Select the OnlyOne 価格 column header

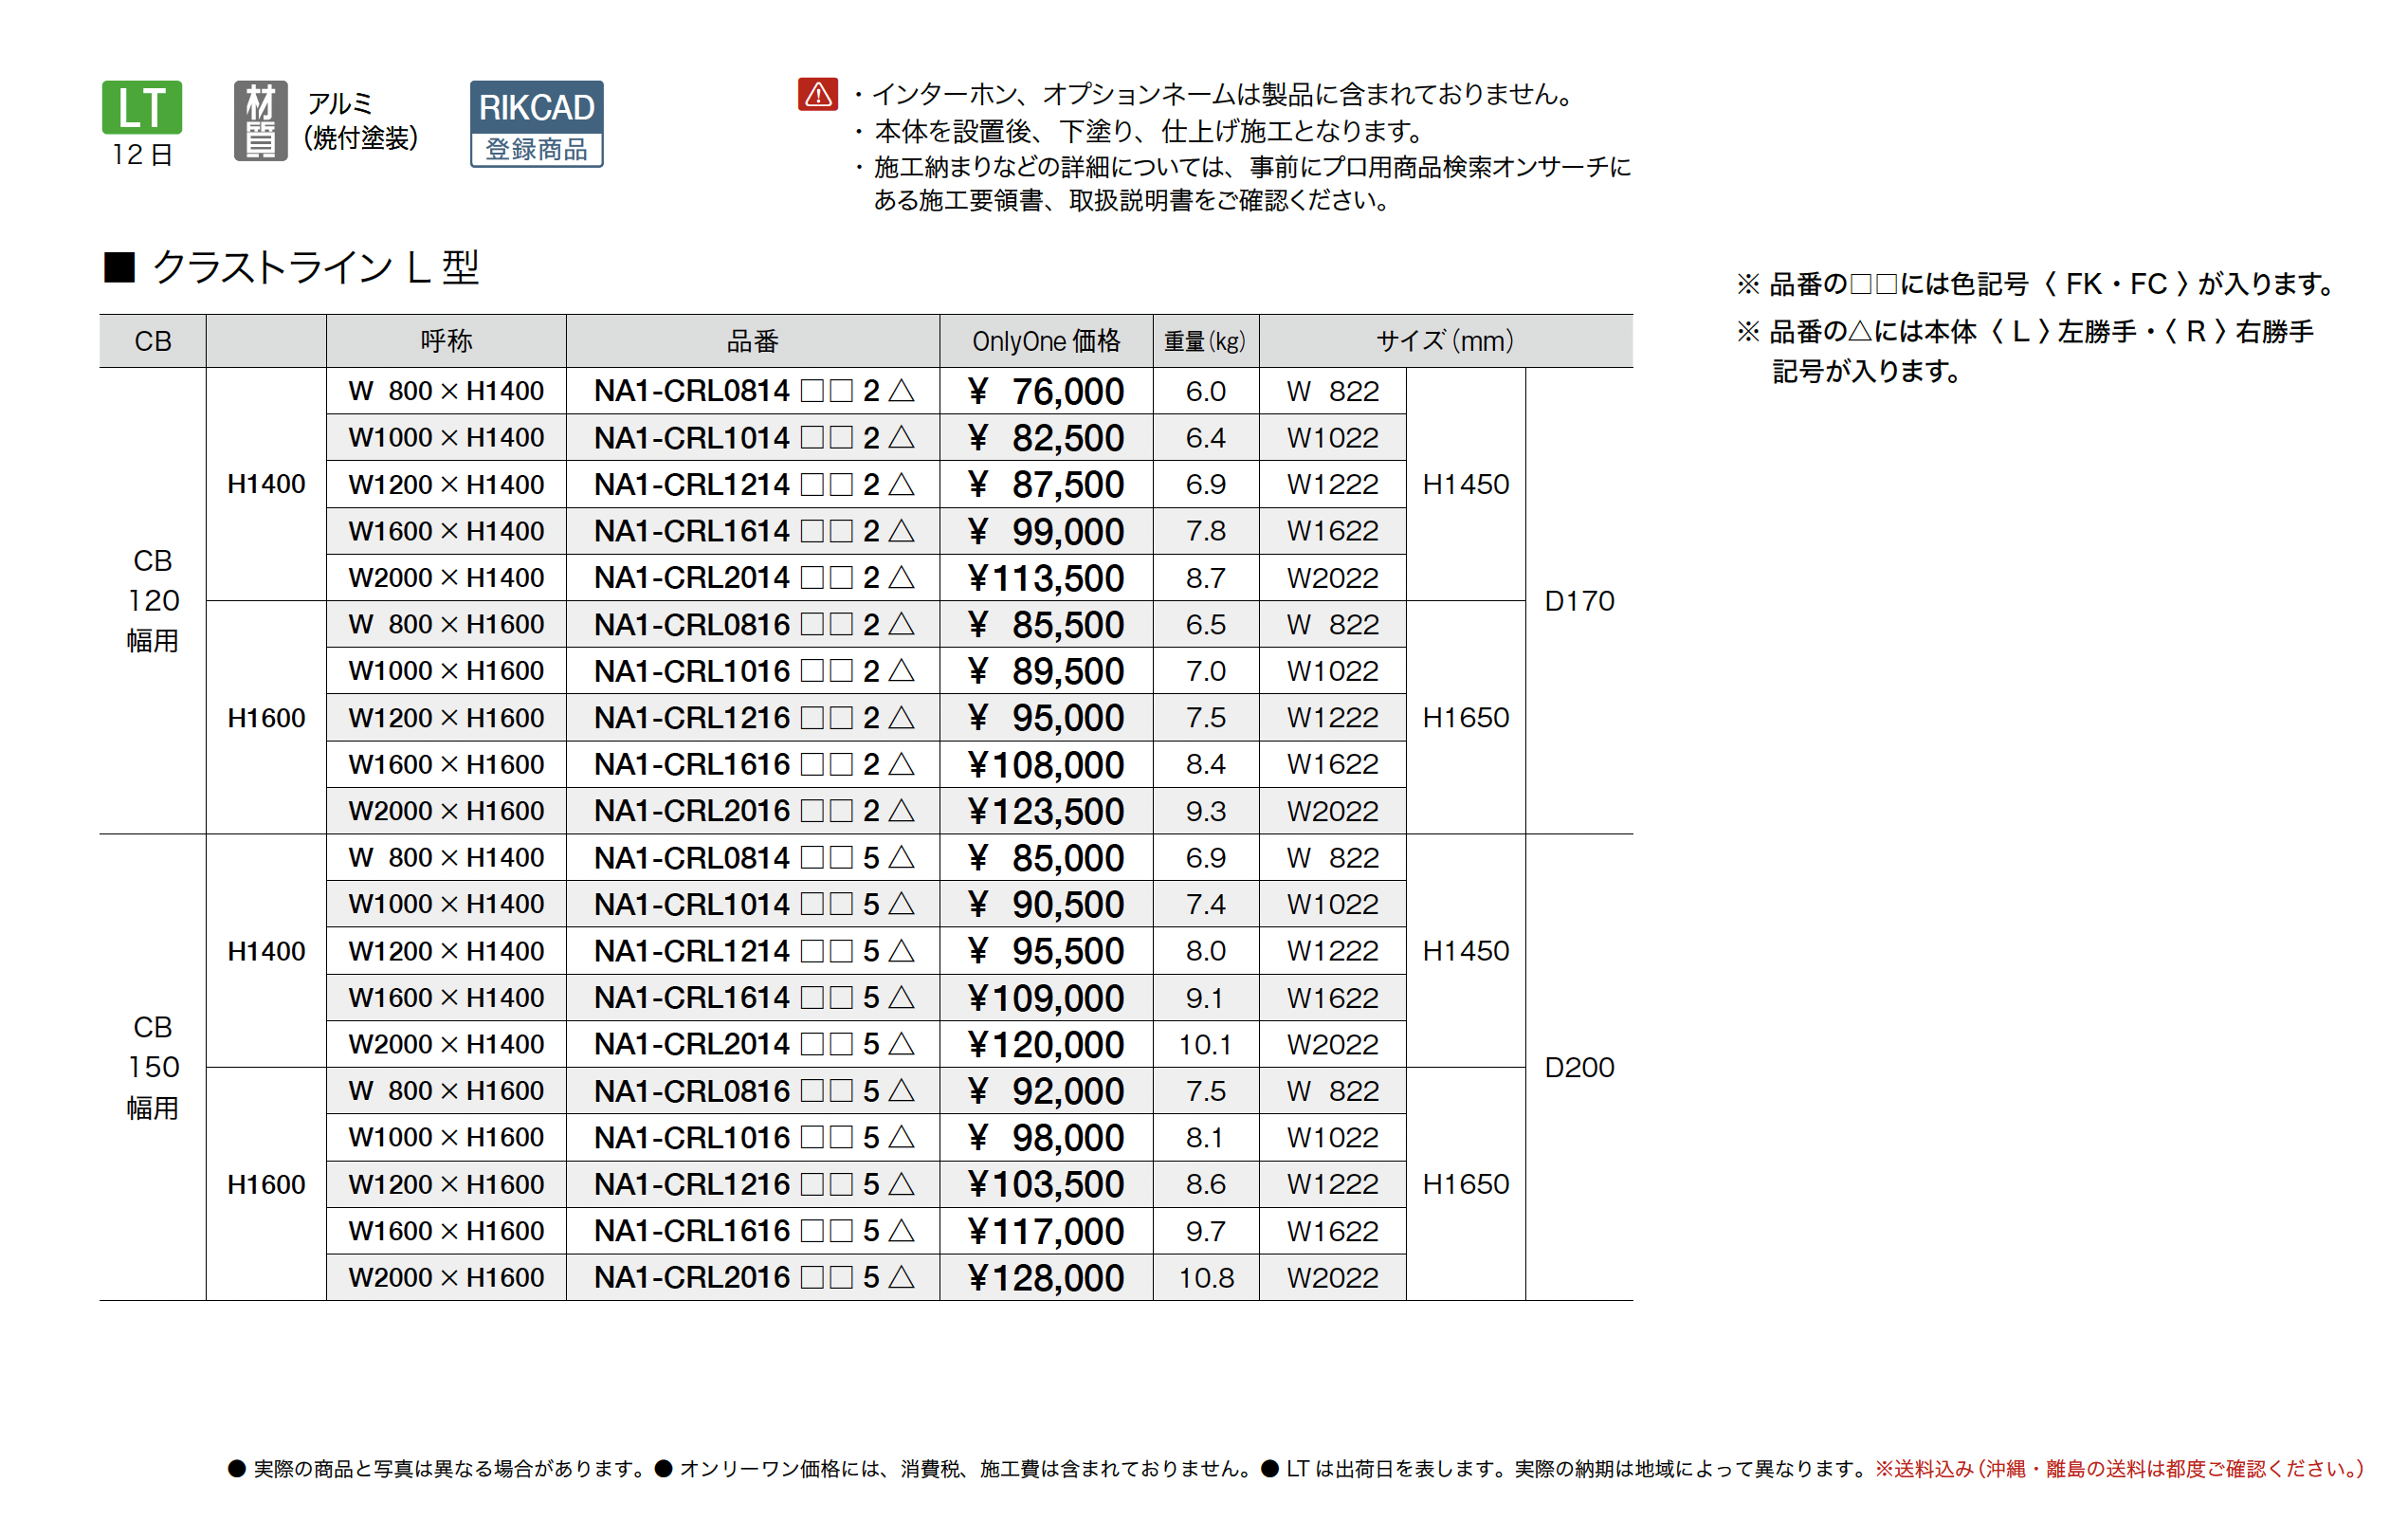coord(1045,341)
